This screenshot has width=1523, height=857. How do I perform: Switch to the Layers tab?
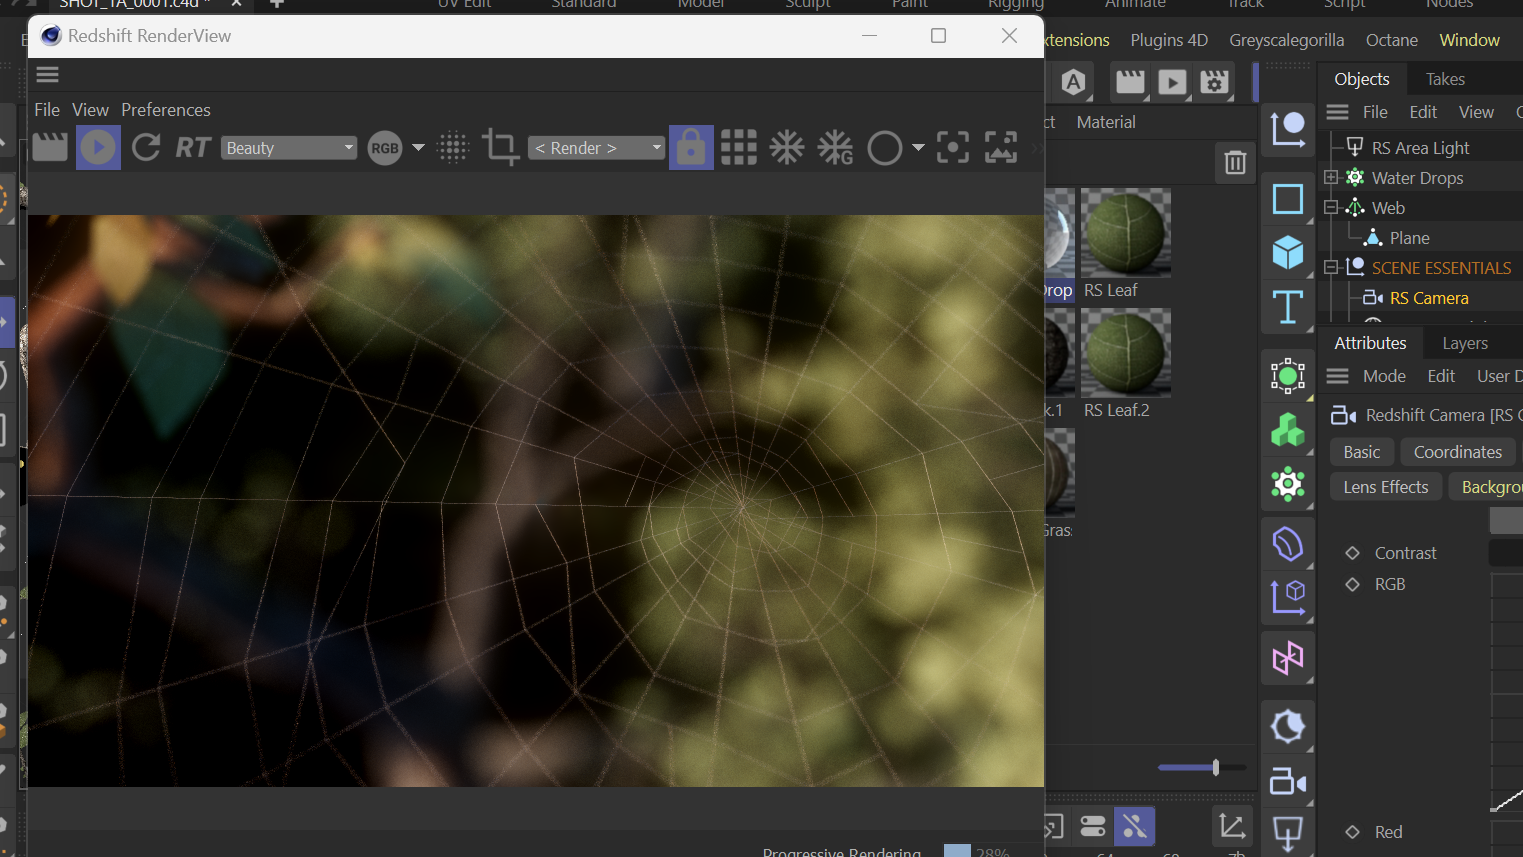1465,343
